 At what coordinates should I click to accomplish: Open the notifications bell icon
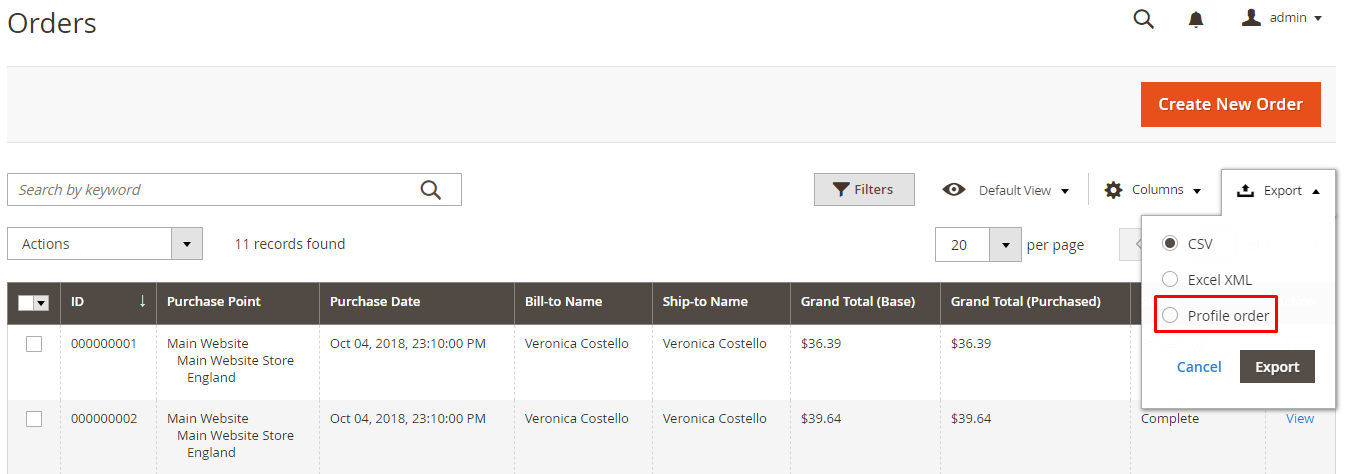[x=1196, y=19]
